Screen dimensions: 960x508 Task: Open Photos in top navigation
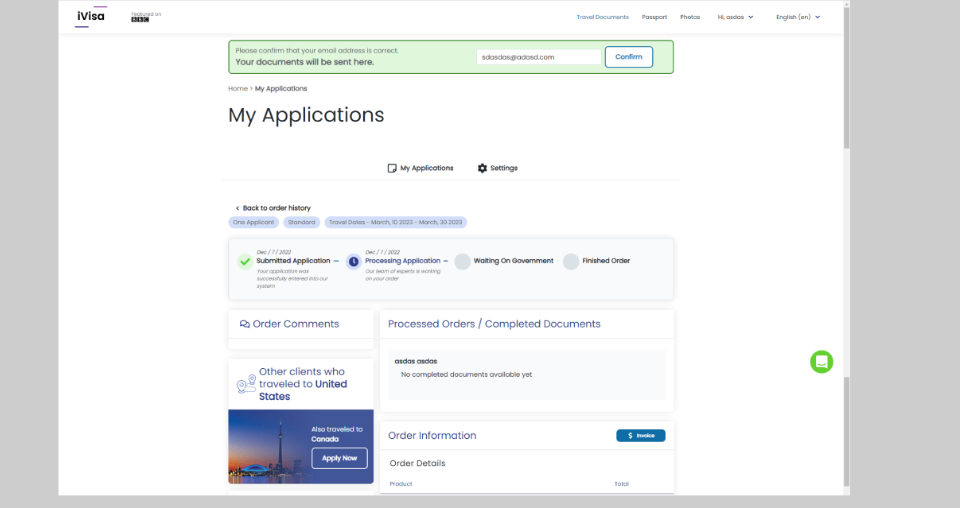pyautogui.click(x=689, y=17)
